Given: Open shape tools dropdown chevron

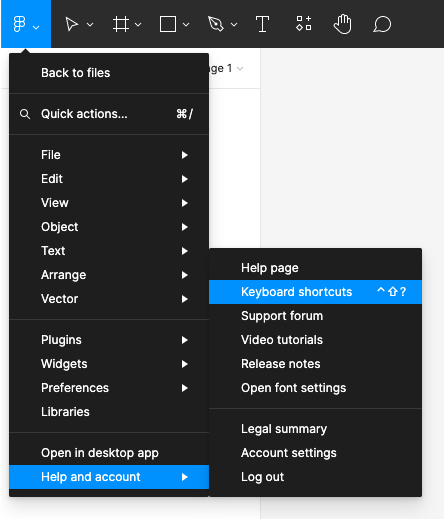Looking at the screenshot, I should tap(186, 24).
